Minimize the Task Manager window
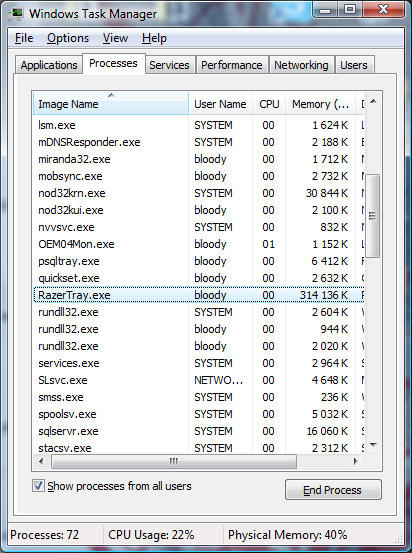This screenshot has height=553, width=412. coord(325,10)
